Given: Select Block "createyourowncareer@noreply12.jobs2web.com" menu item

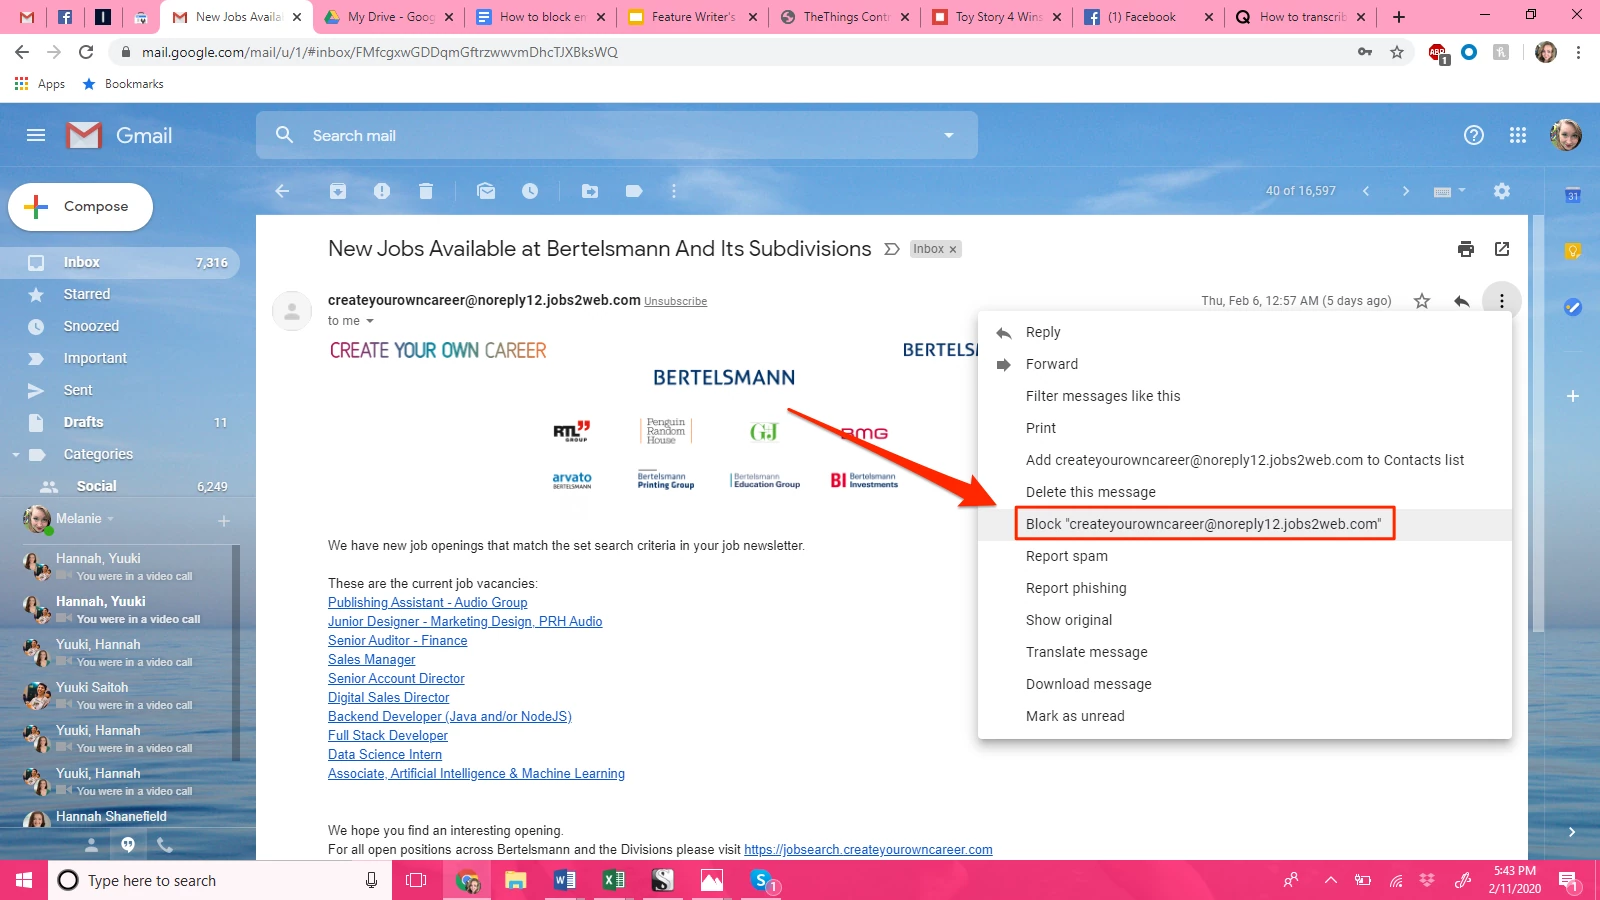Looking at the screenshot, I should pyautogui.click(x=1203, y=524).
